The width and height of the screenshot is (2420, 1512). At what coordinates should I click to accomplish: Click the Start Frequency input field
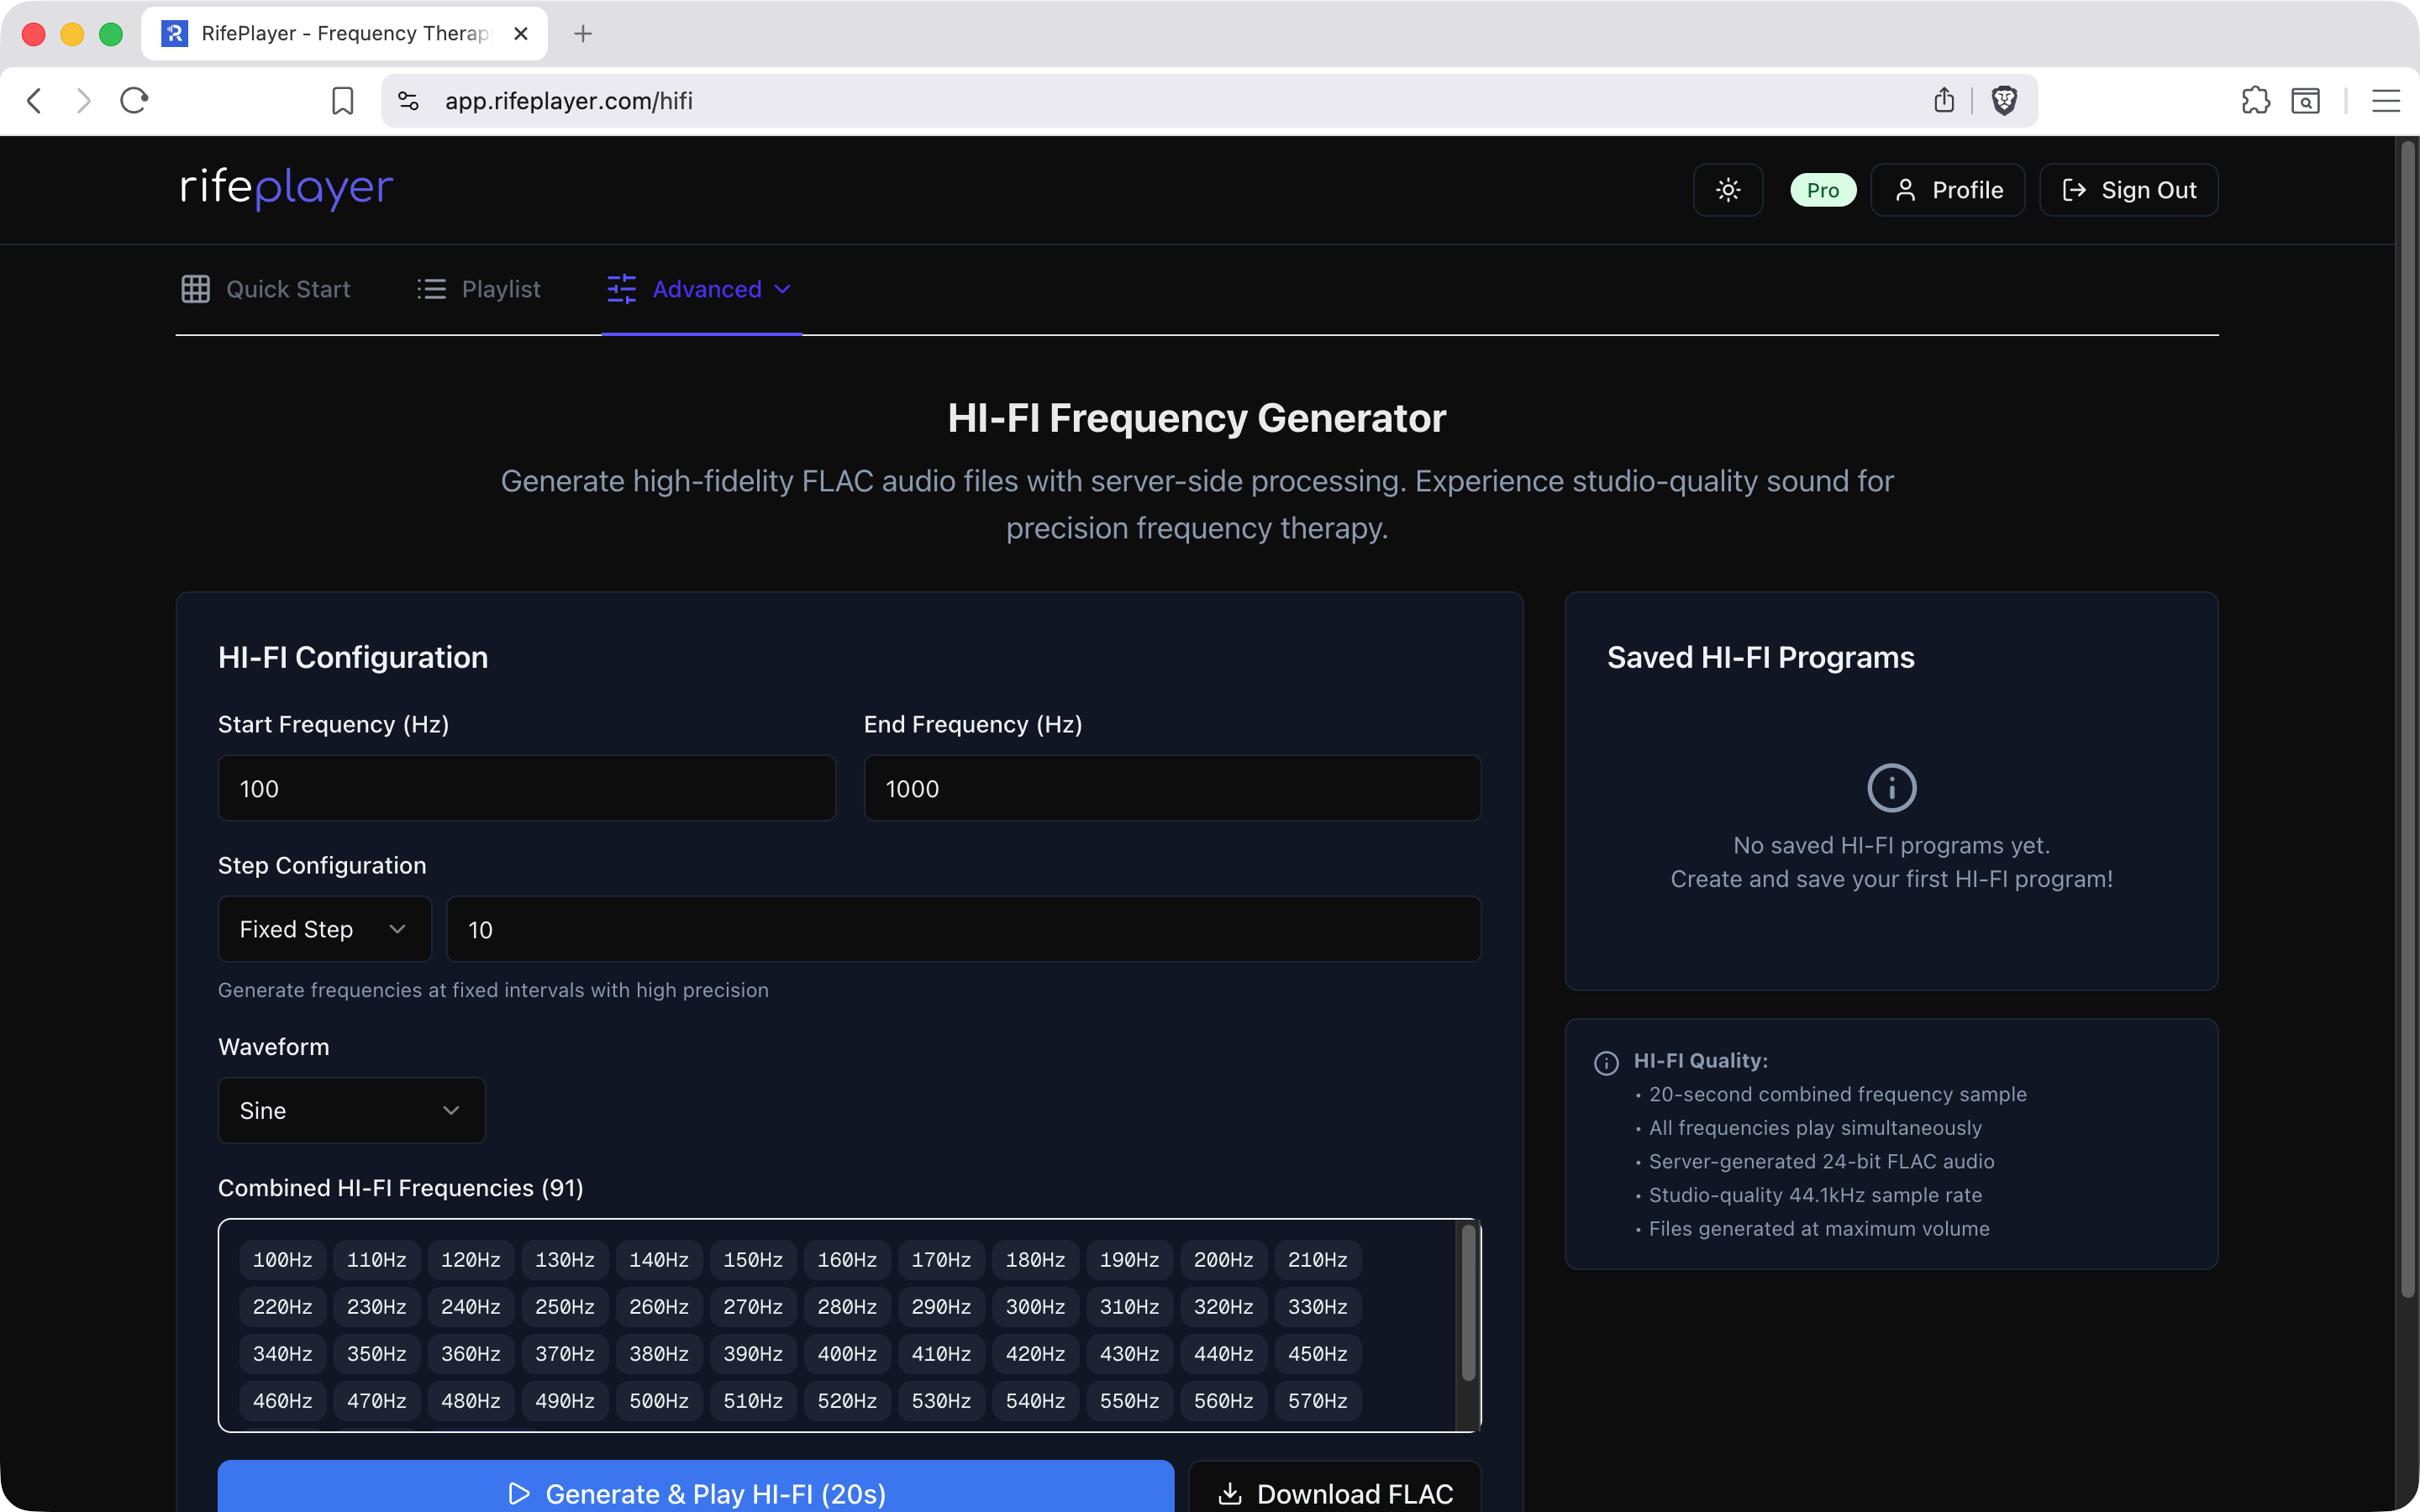pyautogui.click(x=527, y=788)
